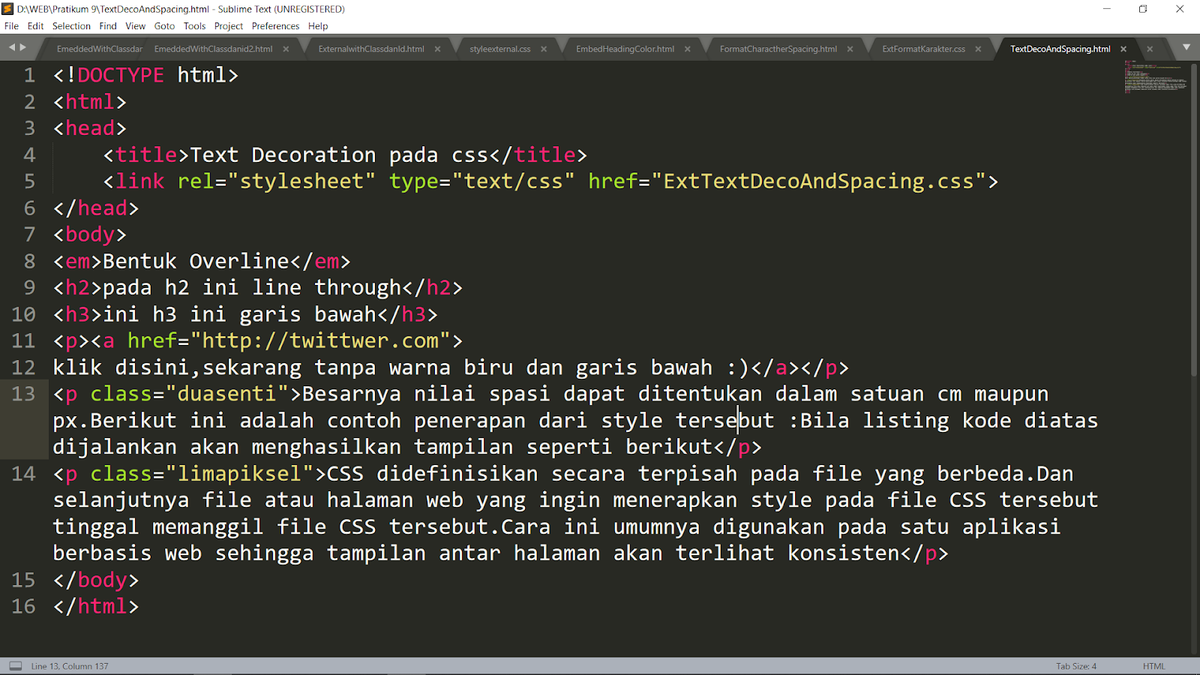
Task: Click line number 8 in the gutter
Action: (29, 261)
